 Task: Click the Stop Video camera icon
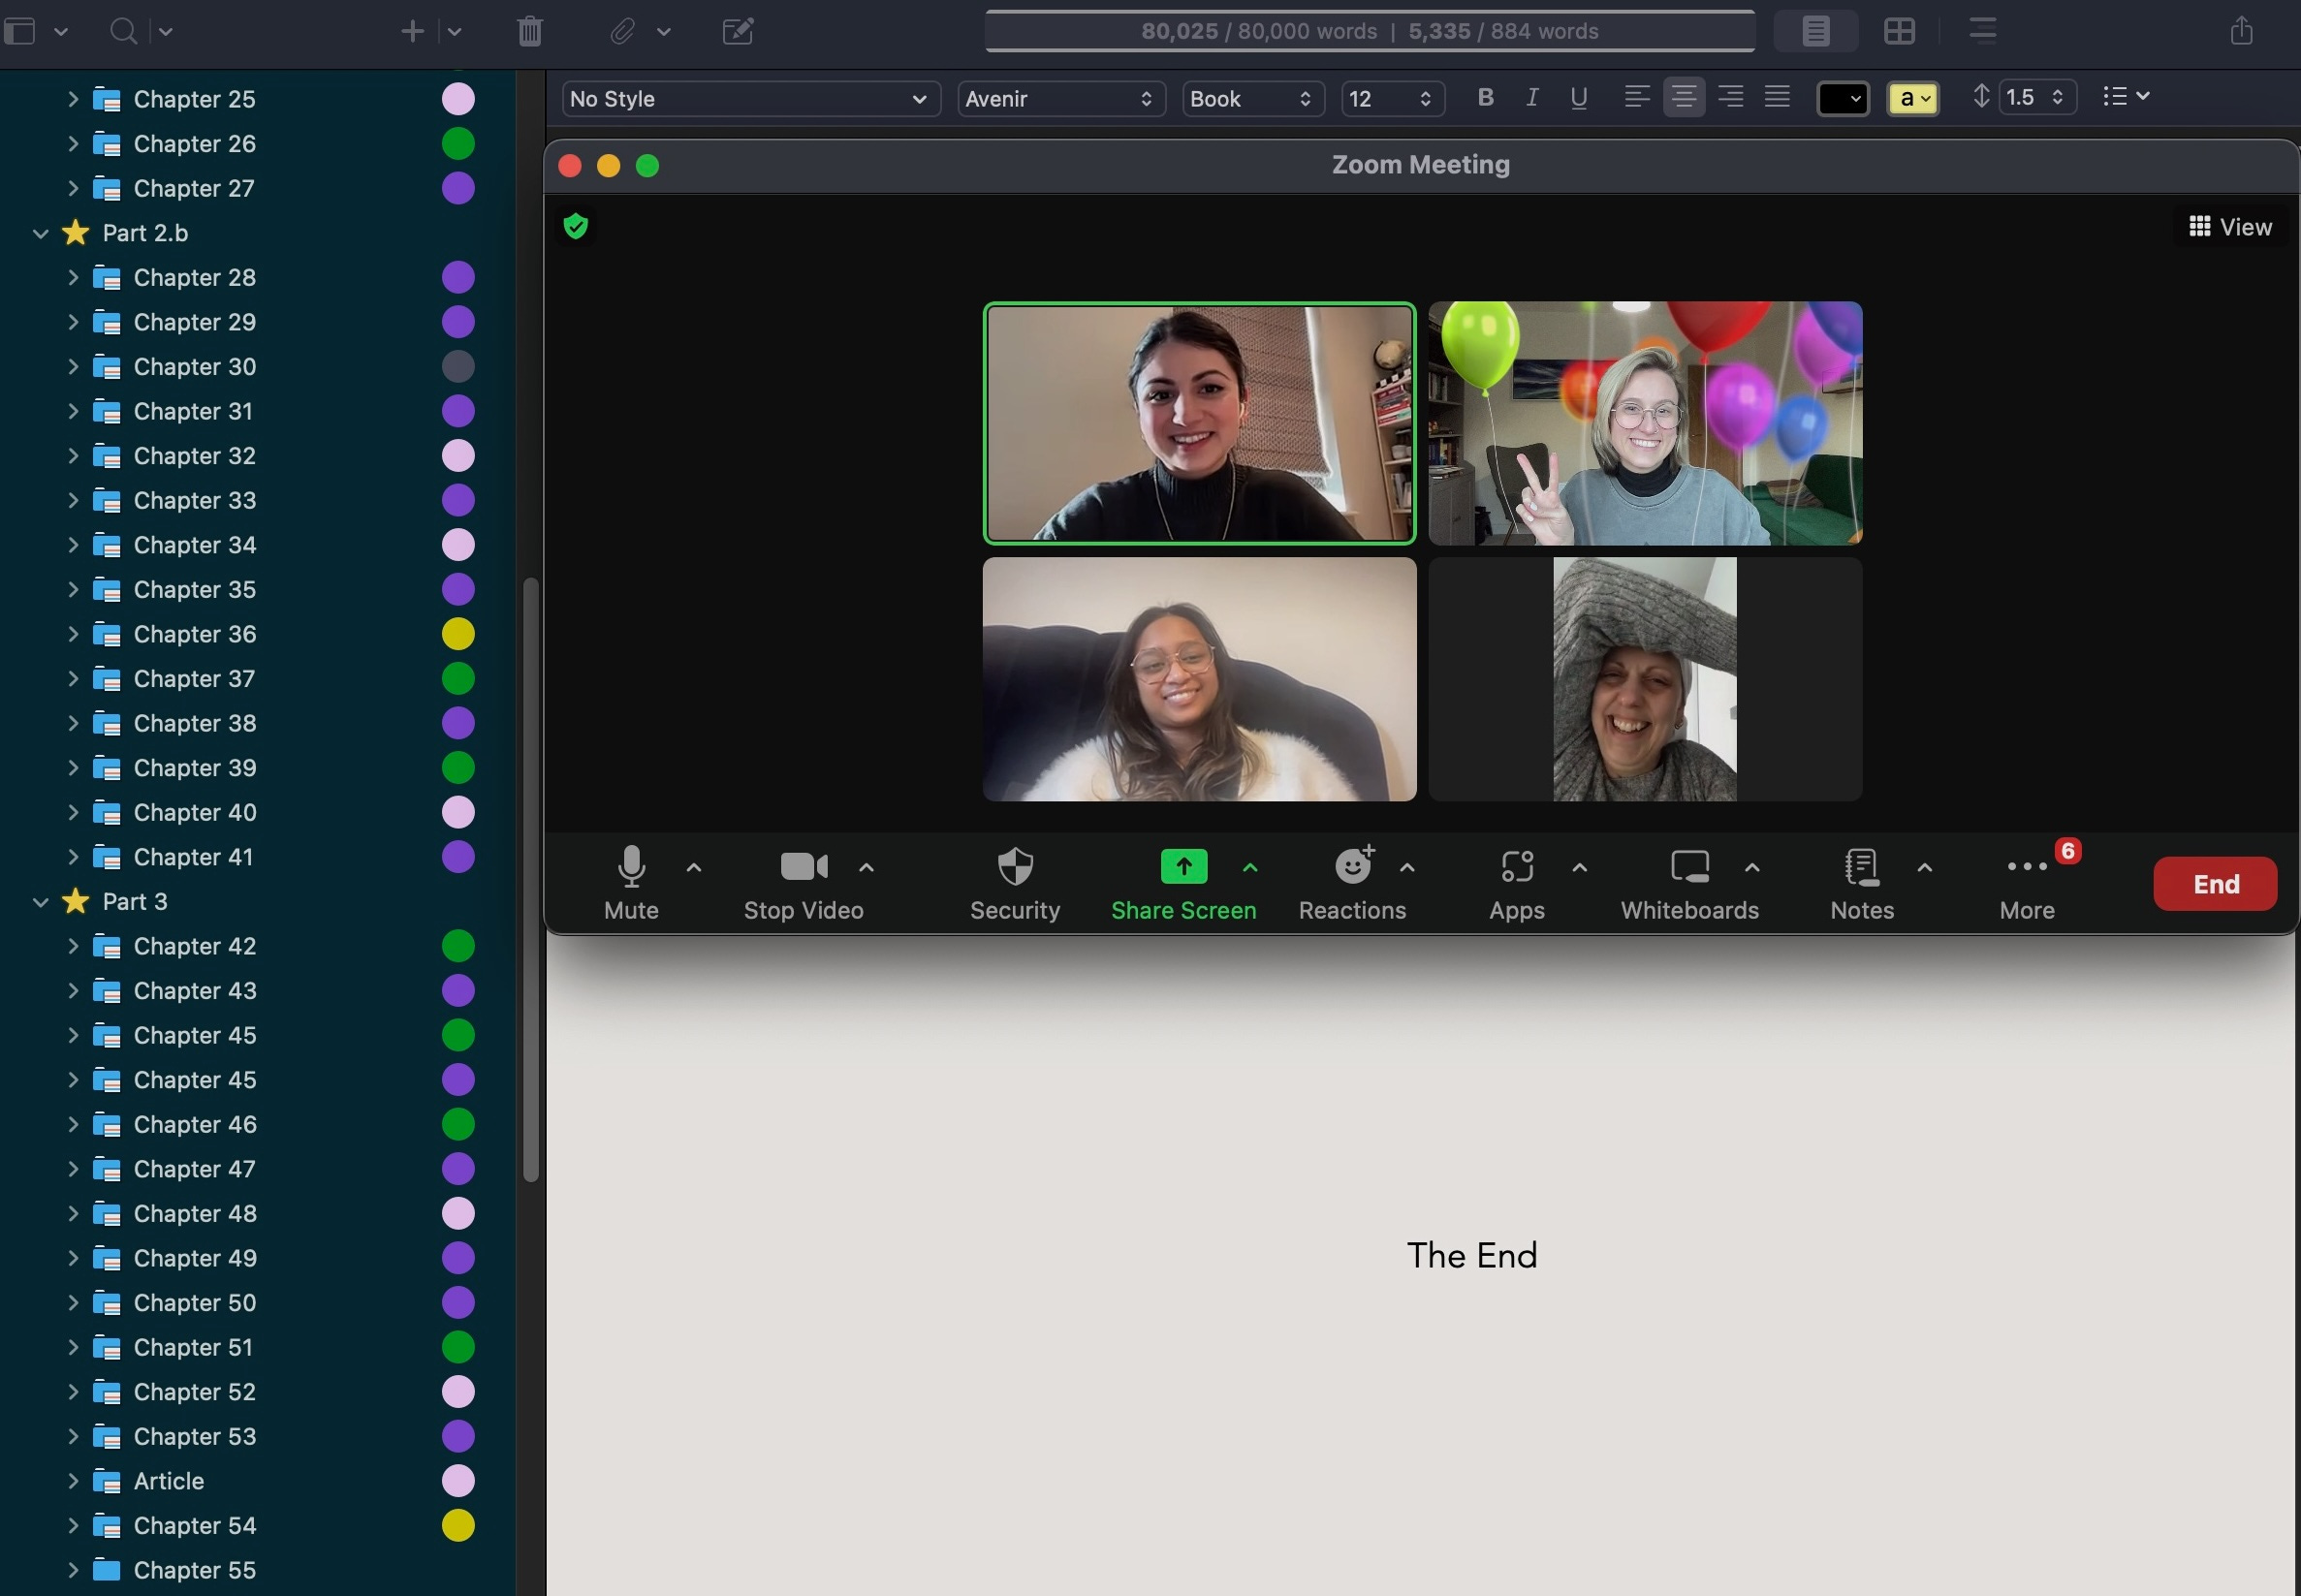click(x=804, y=866)
